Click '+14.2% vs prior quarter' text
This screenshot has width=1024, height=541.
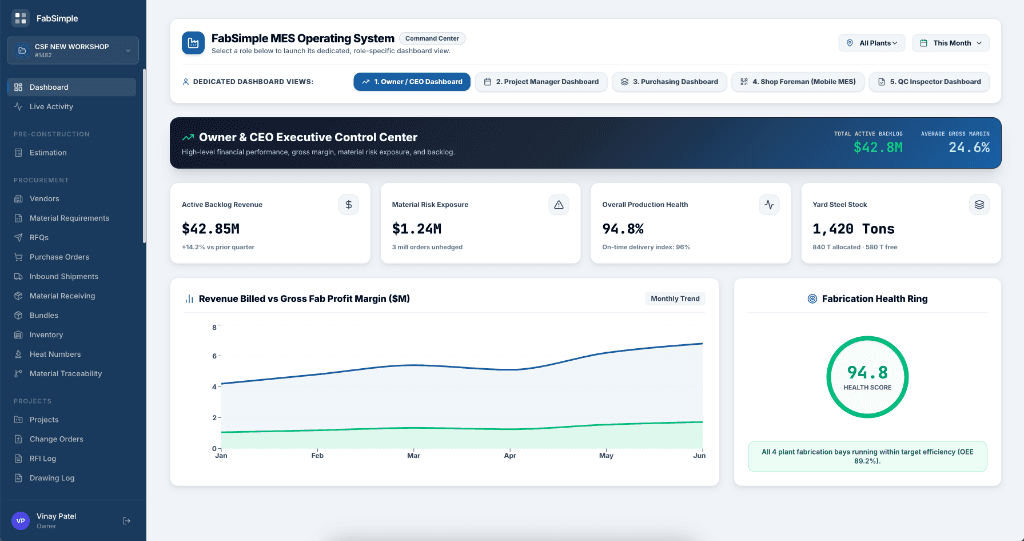coord(217,247)
